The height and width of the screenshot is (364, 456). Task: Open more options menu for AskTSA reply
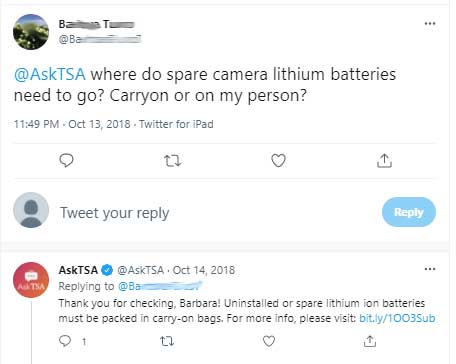coord(430,269)
